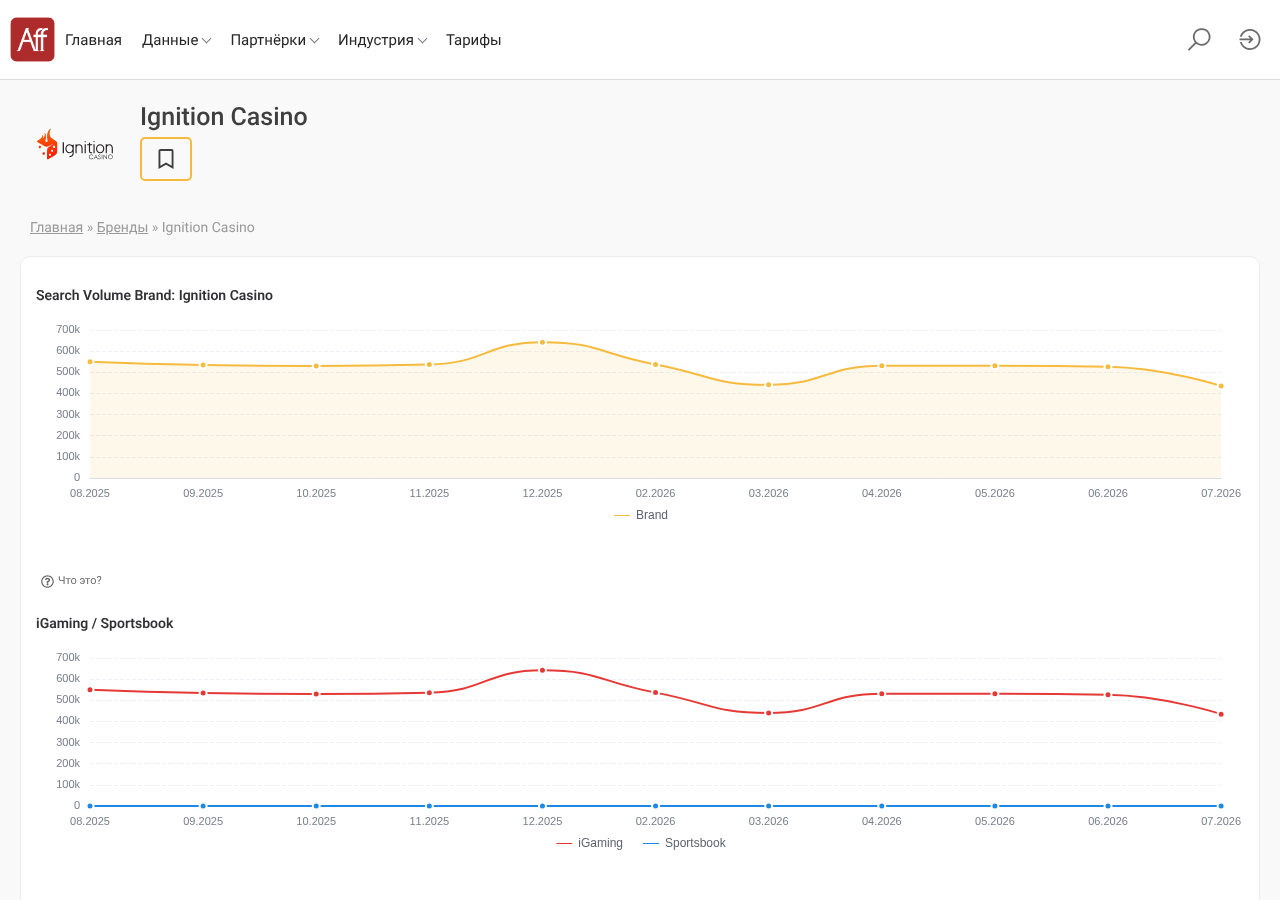Click the 07.2026 point on Brand chart

pyautogui.click(x=1221, y=386)
